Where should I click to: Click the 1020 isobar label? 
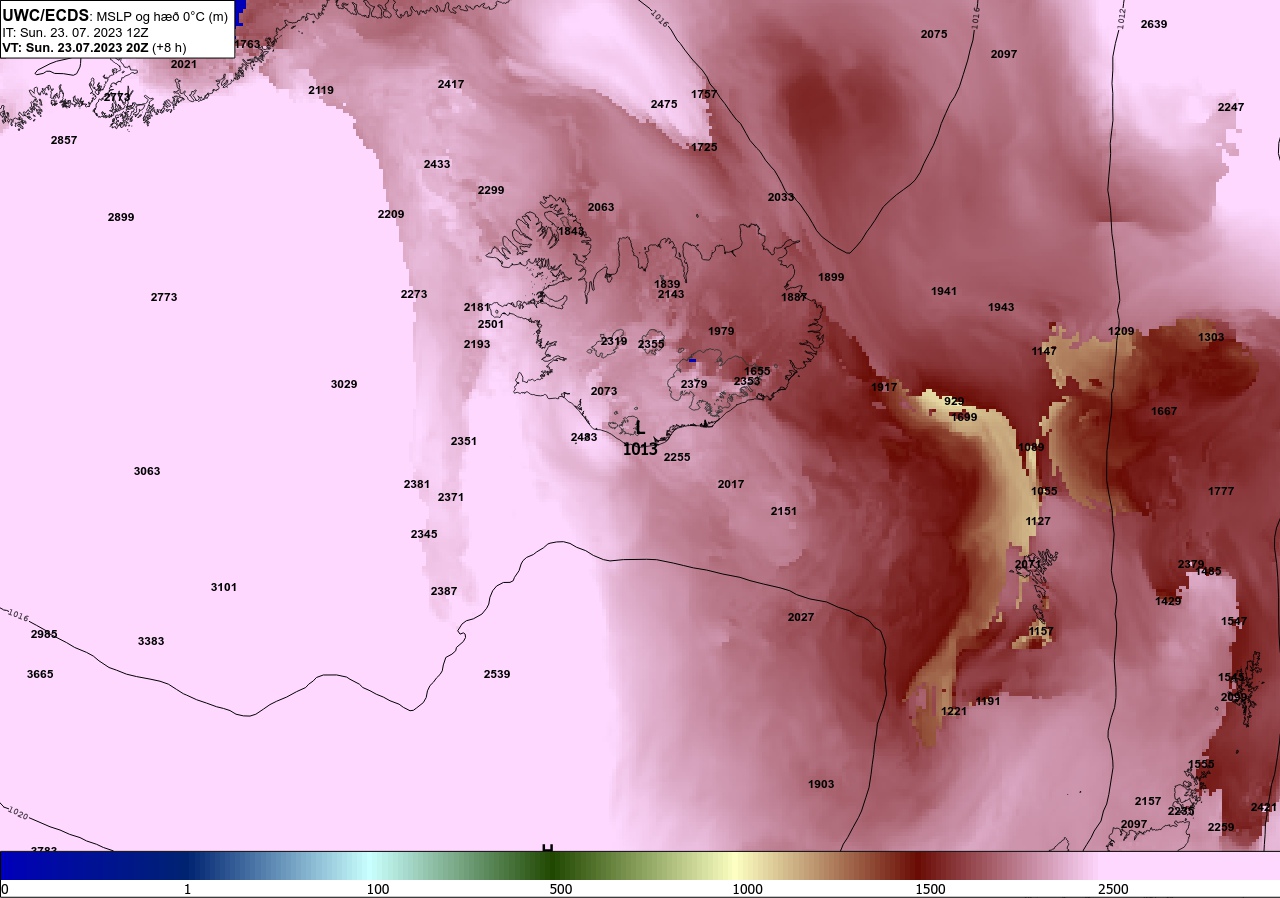17,814
